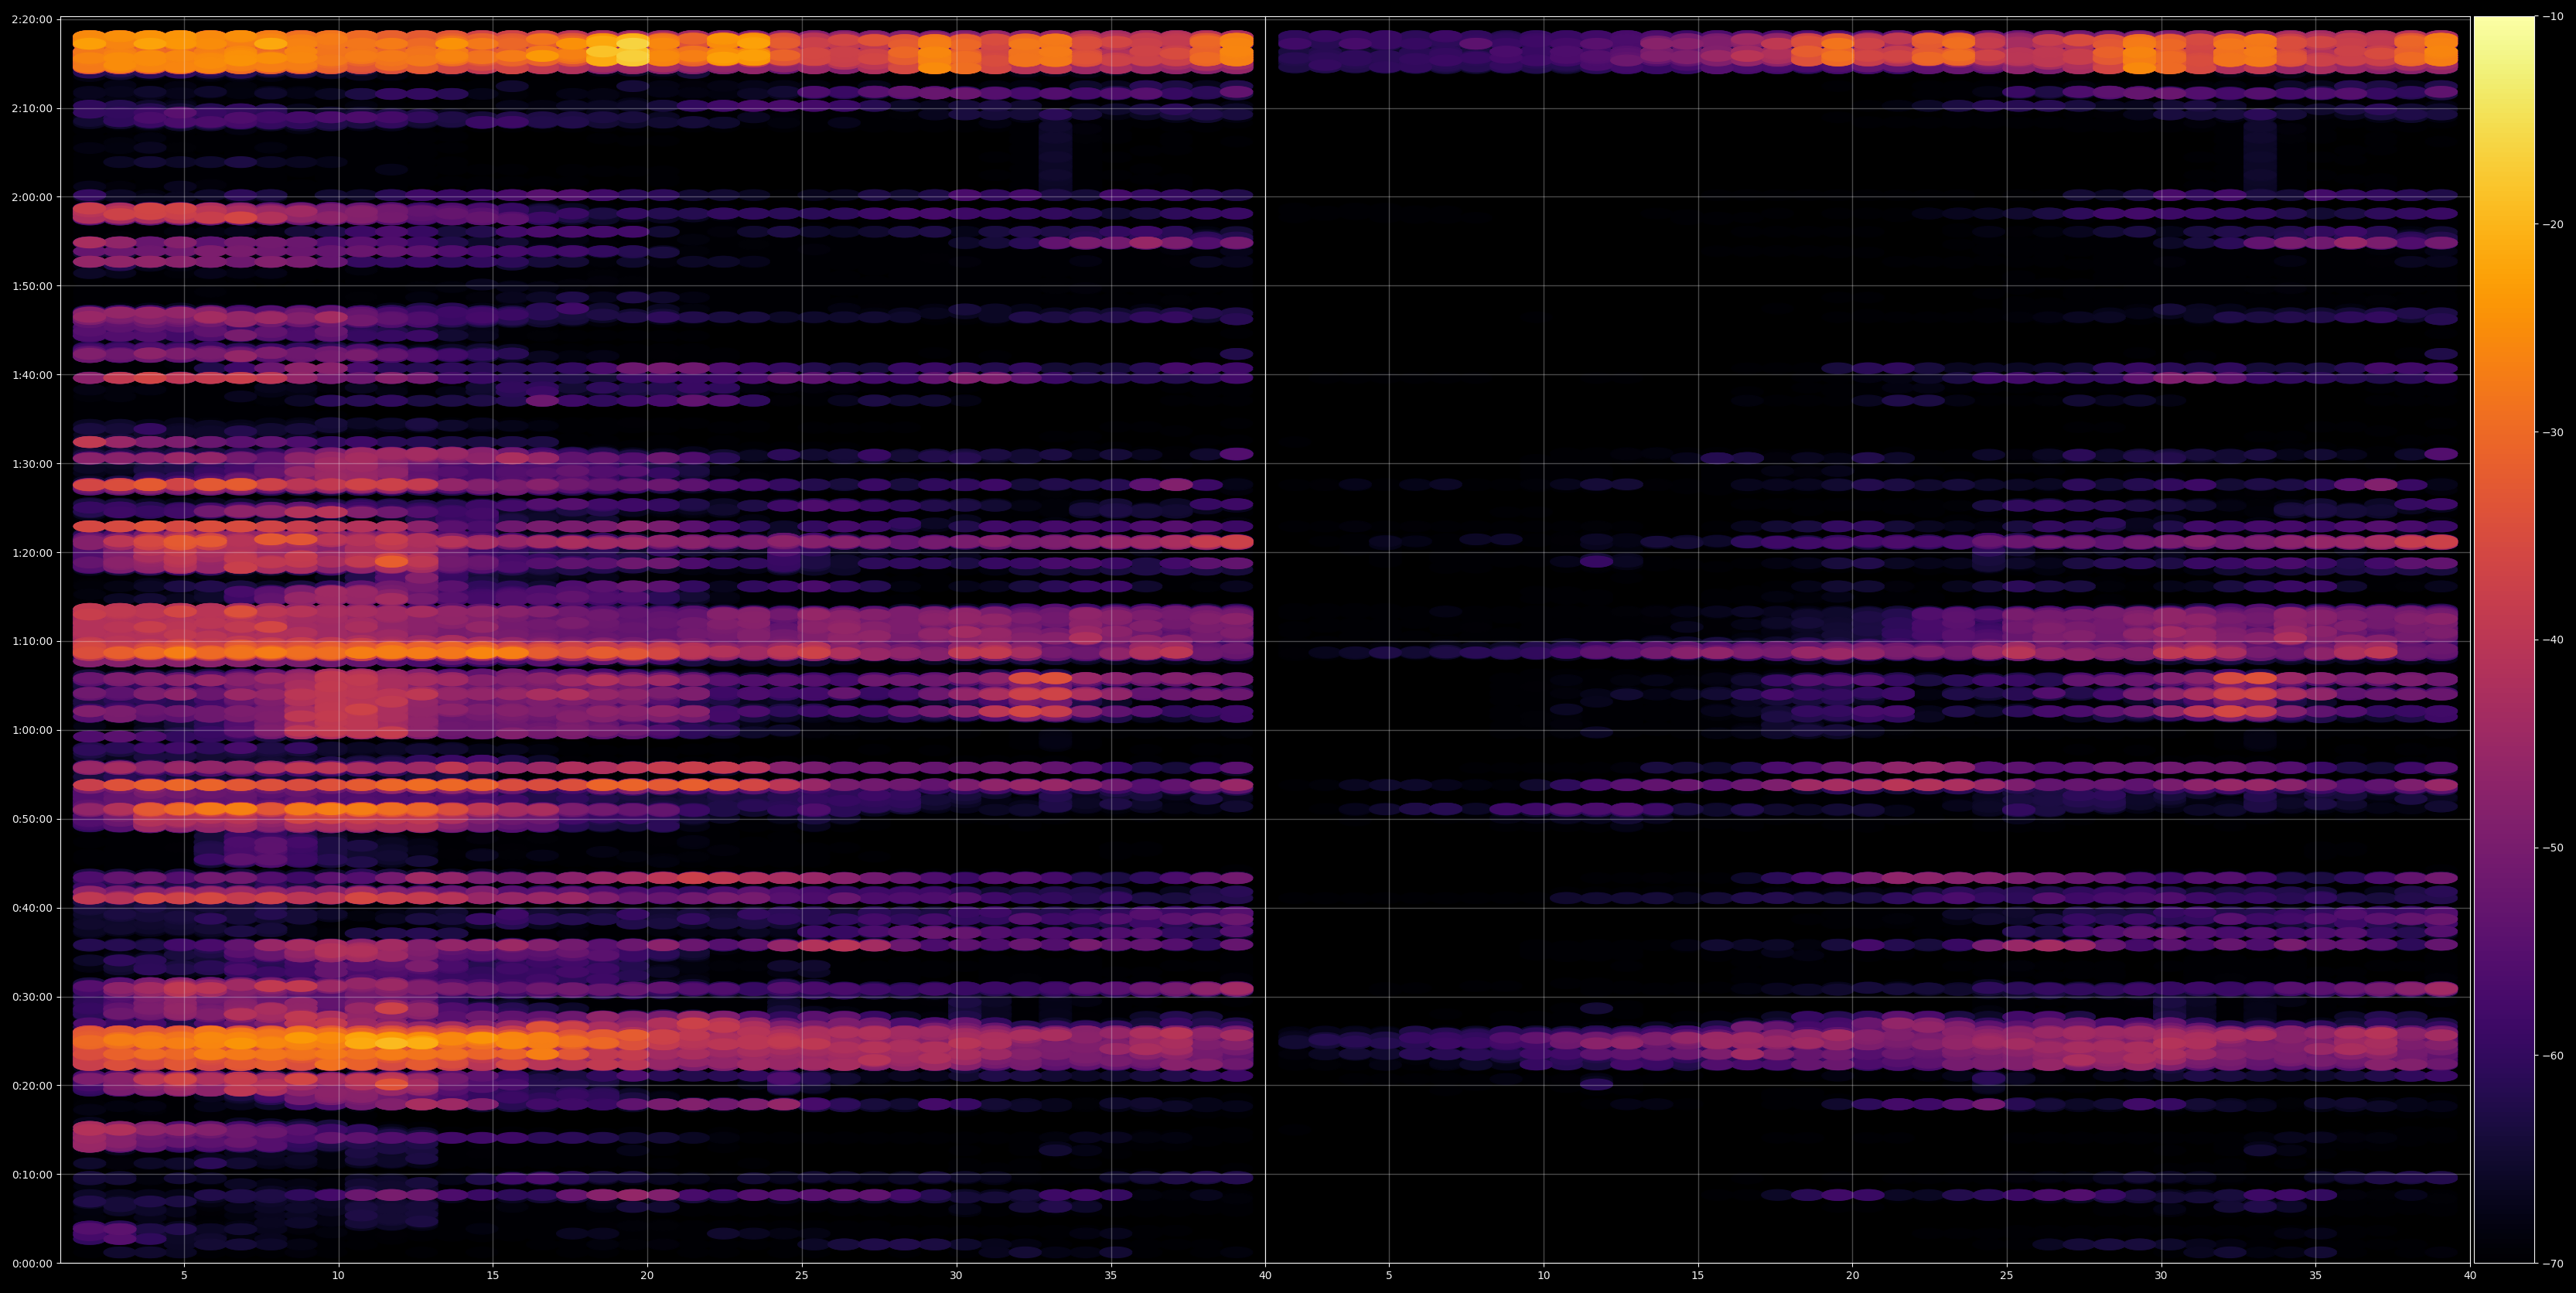2576x1293 pixels.
Task: Select x-axis label 10 in the right half
Action: 1543,1276
